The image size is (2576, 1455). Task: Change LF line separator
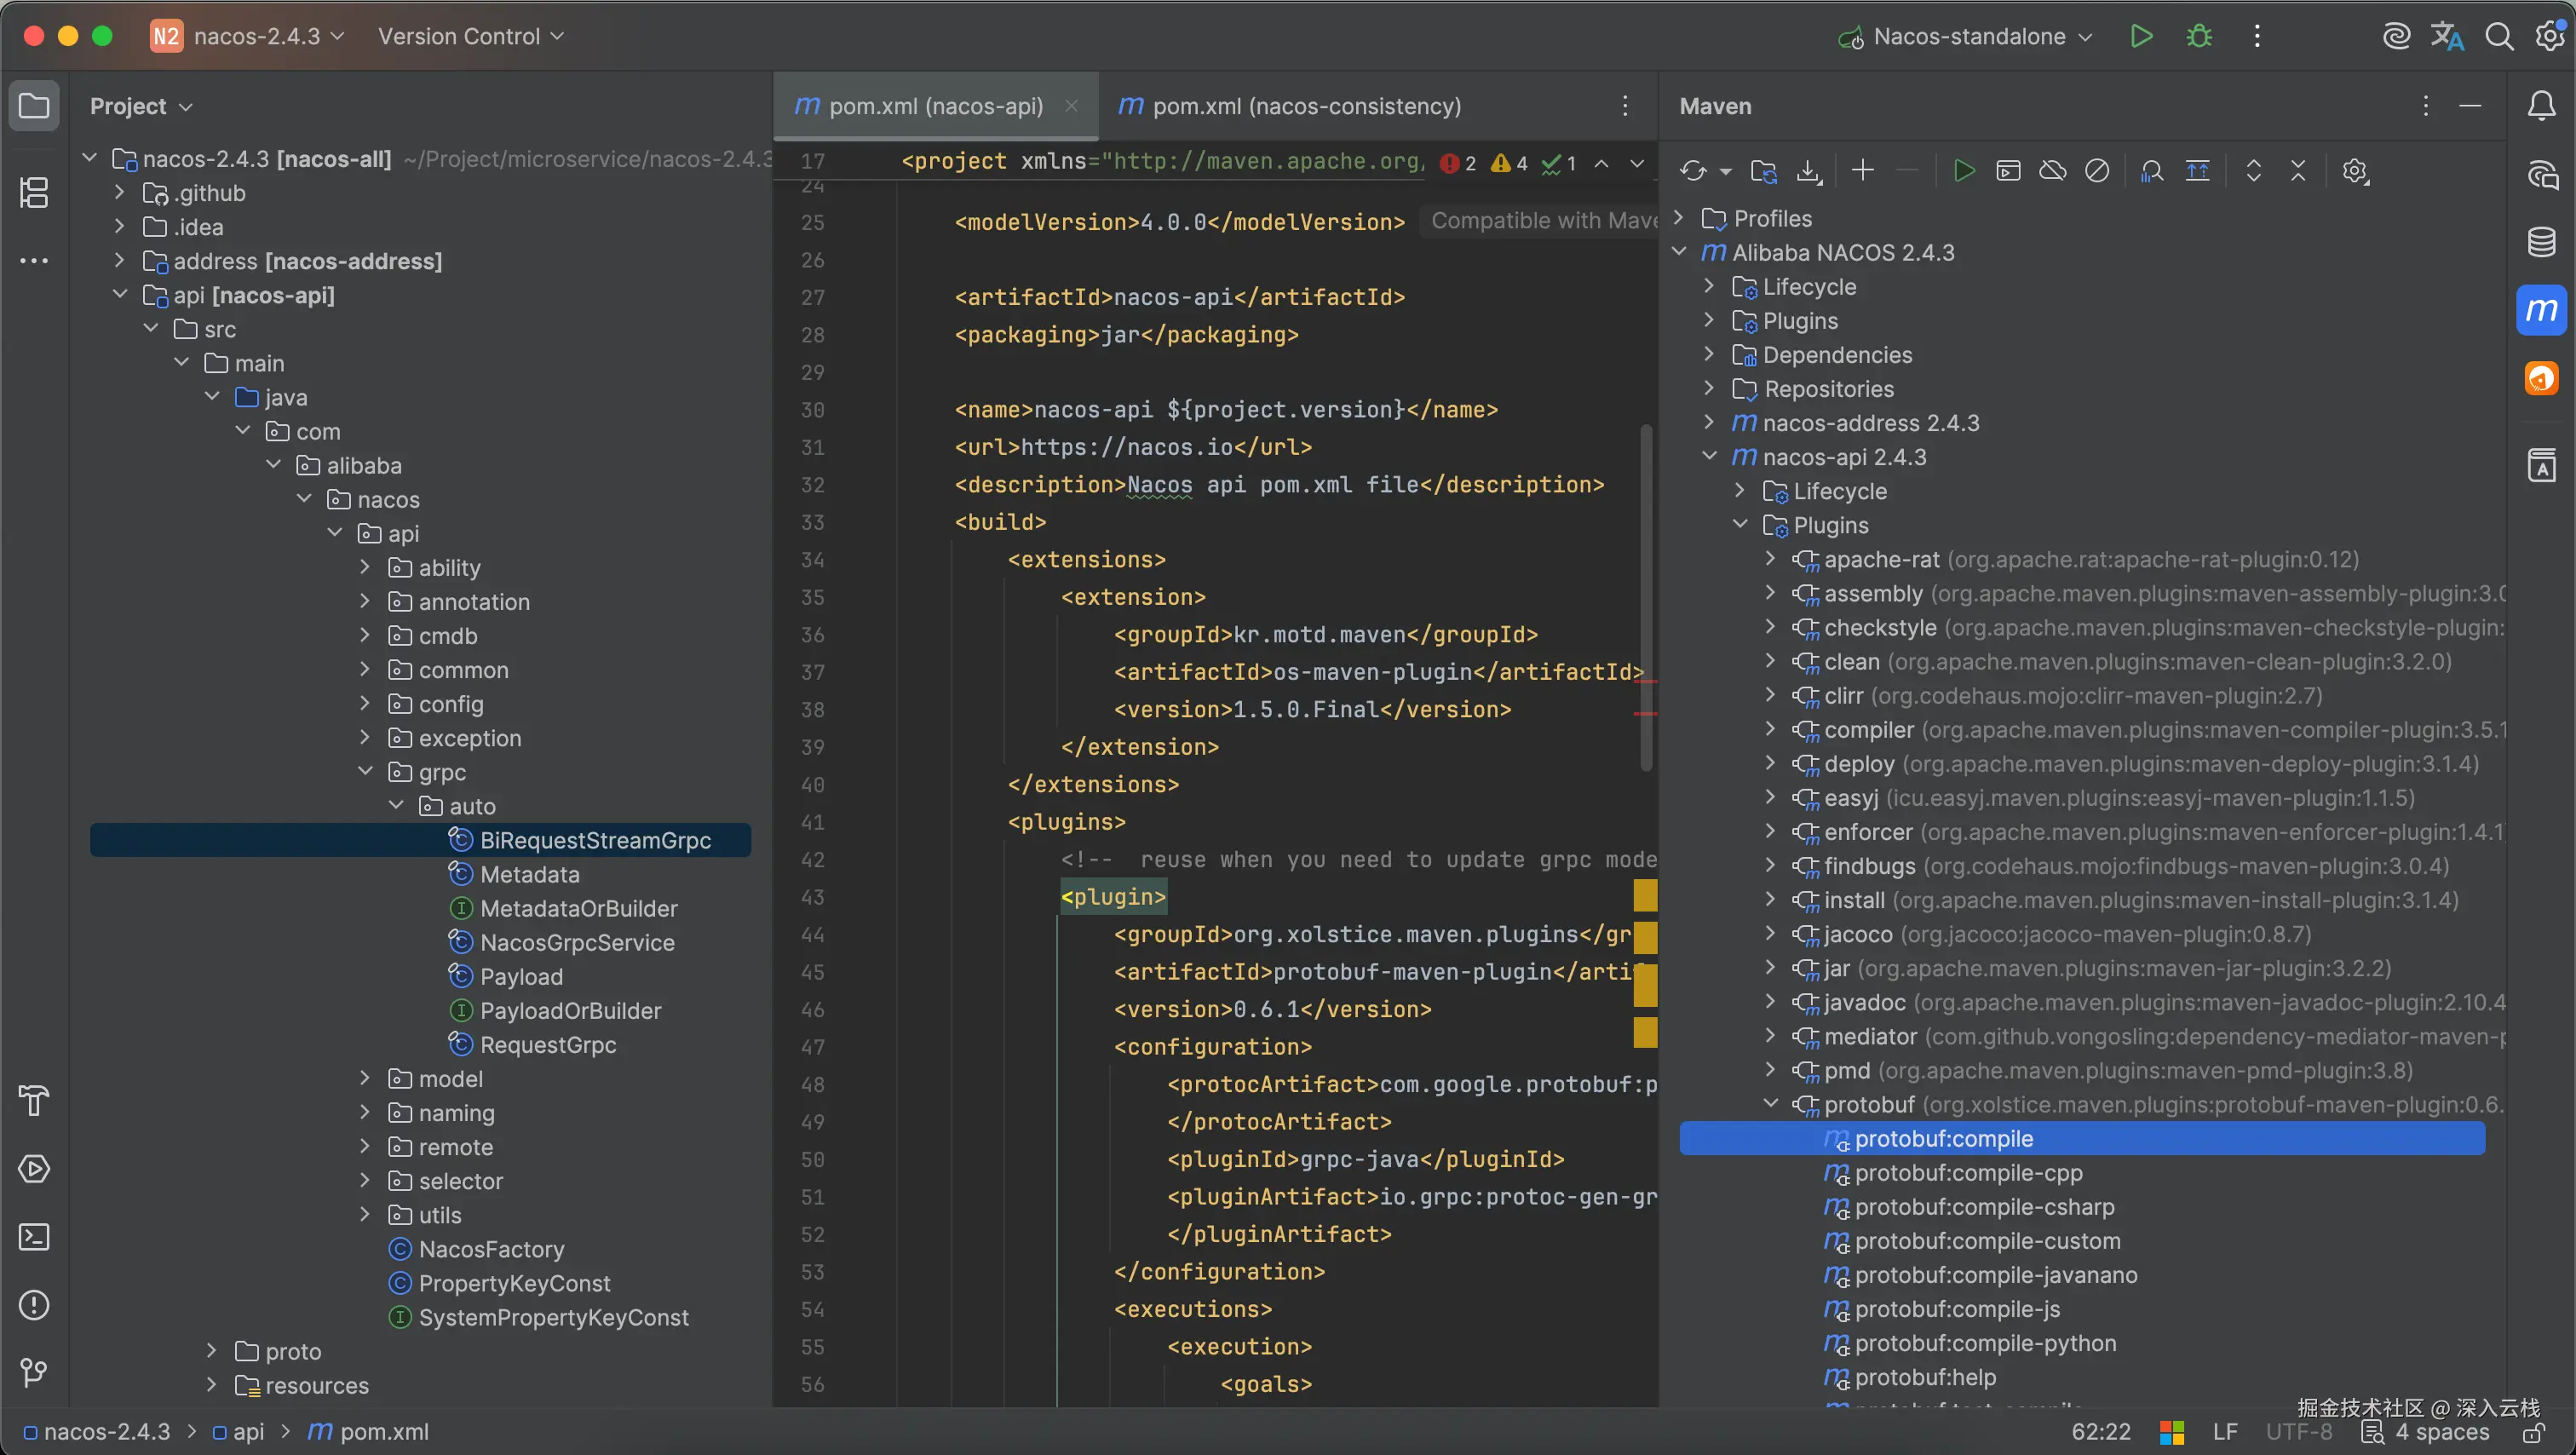(x=2225, y=1431)
